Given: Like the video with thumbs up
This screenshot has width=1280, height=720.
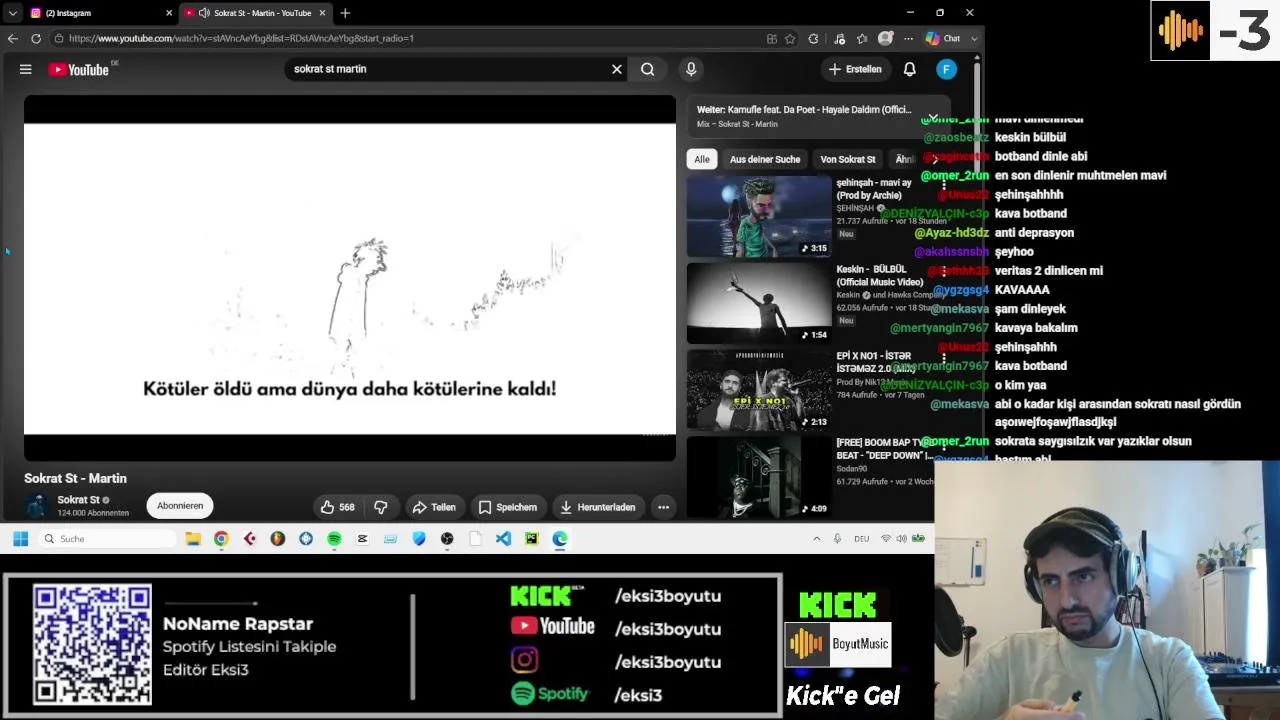Looking at the screenshot, I should point(337,507).
